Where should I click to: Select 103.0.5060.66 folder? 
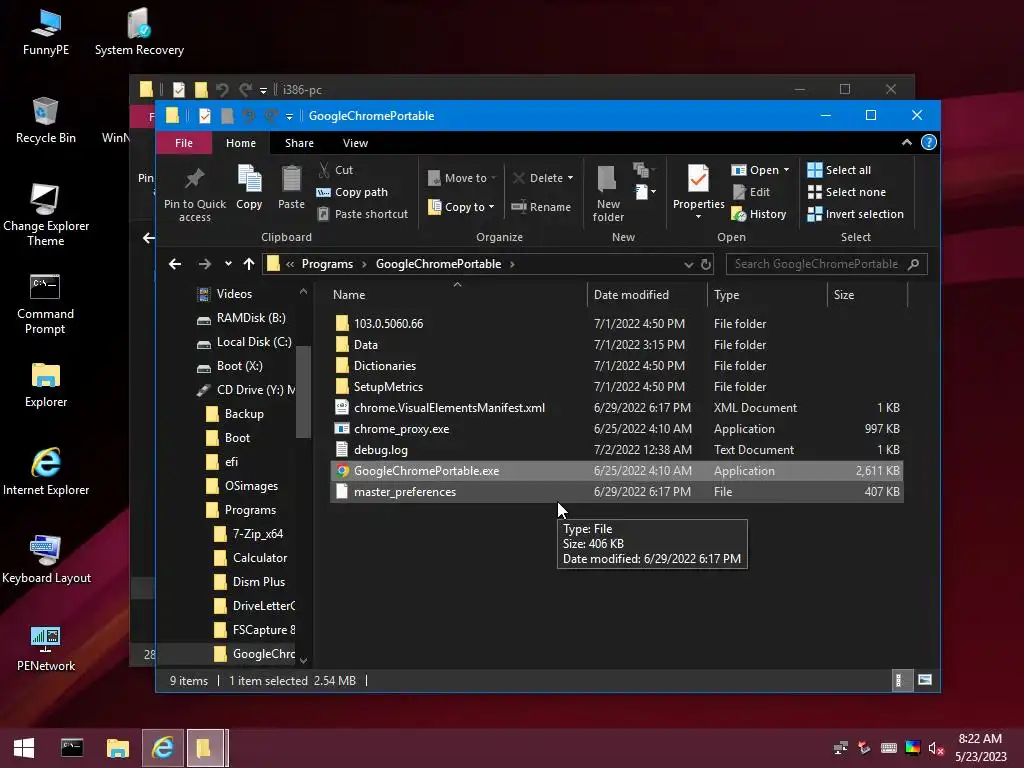617,323
